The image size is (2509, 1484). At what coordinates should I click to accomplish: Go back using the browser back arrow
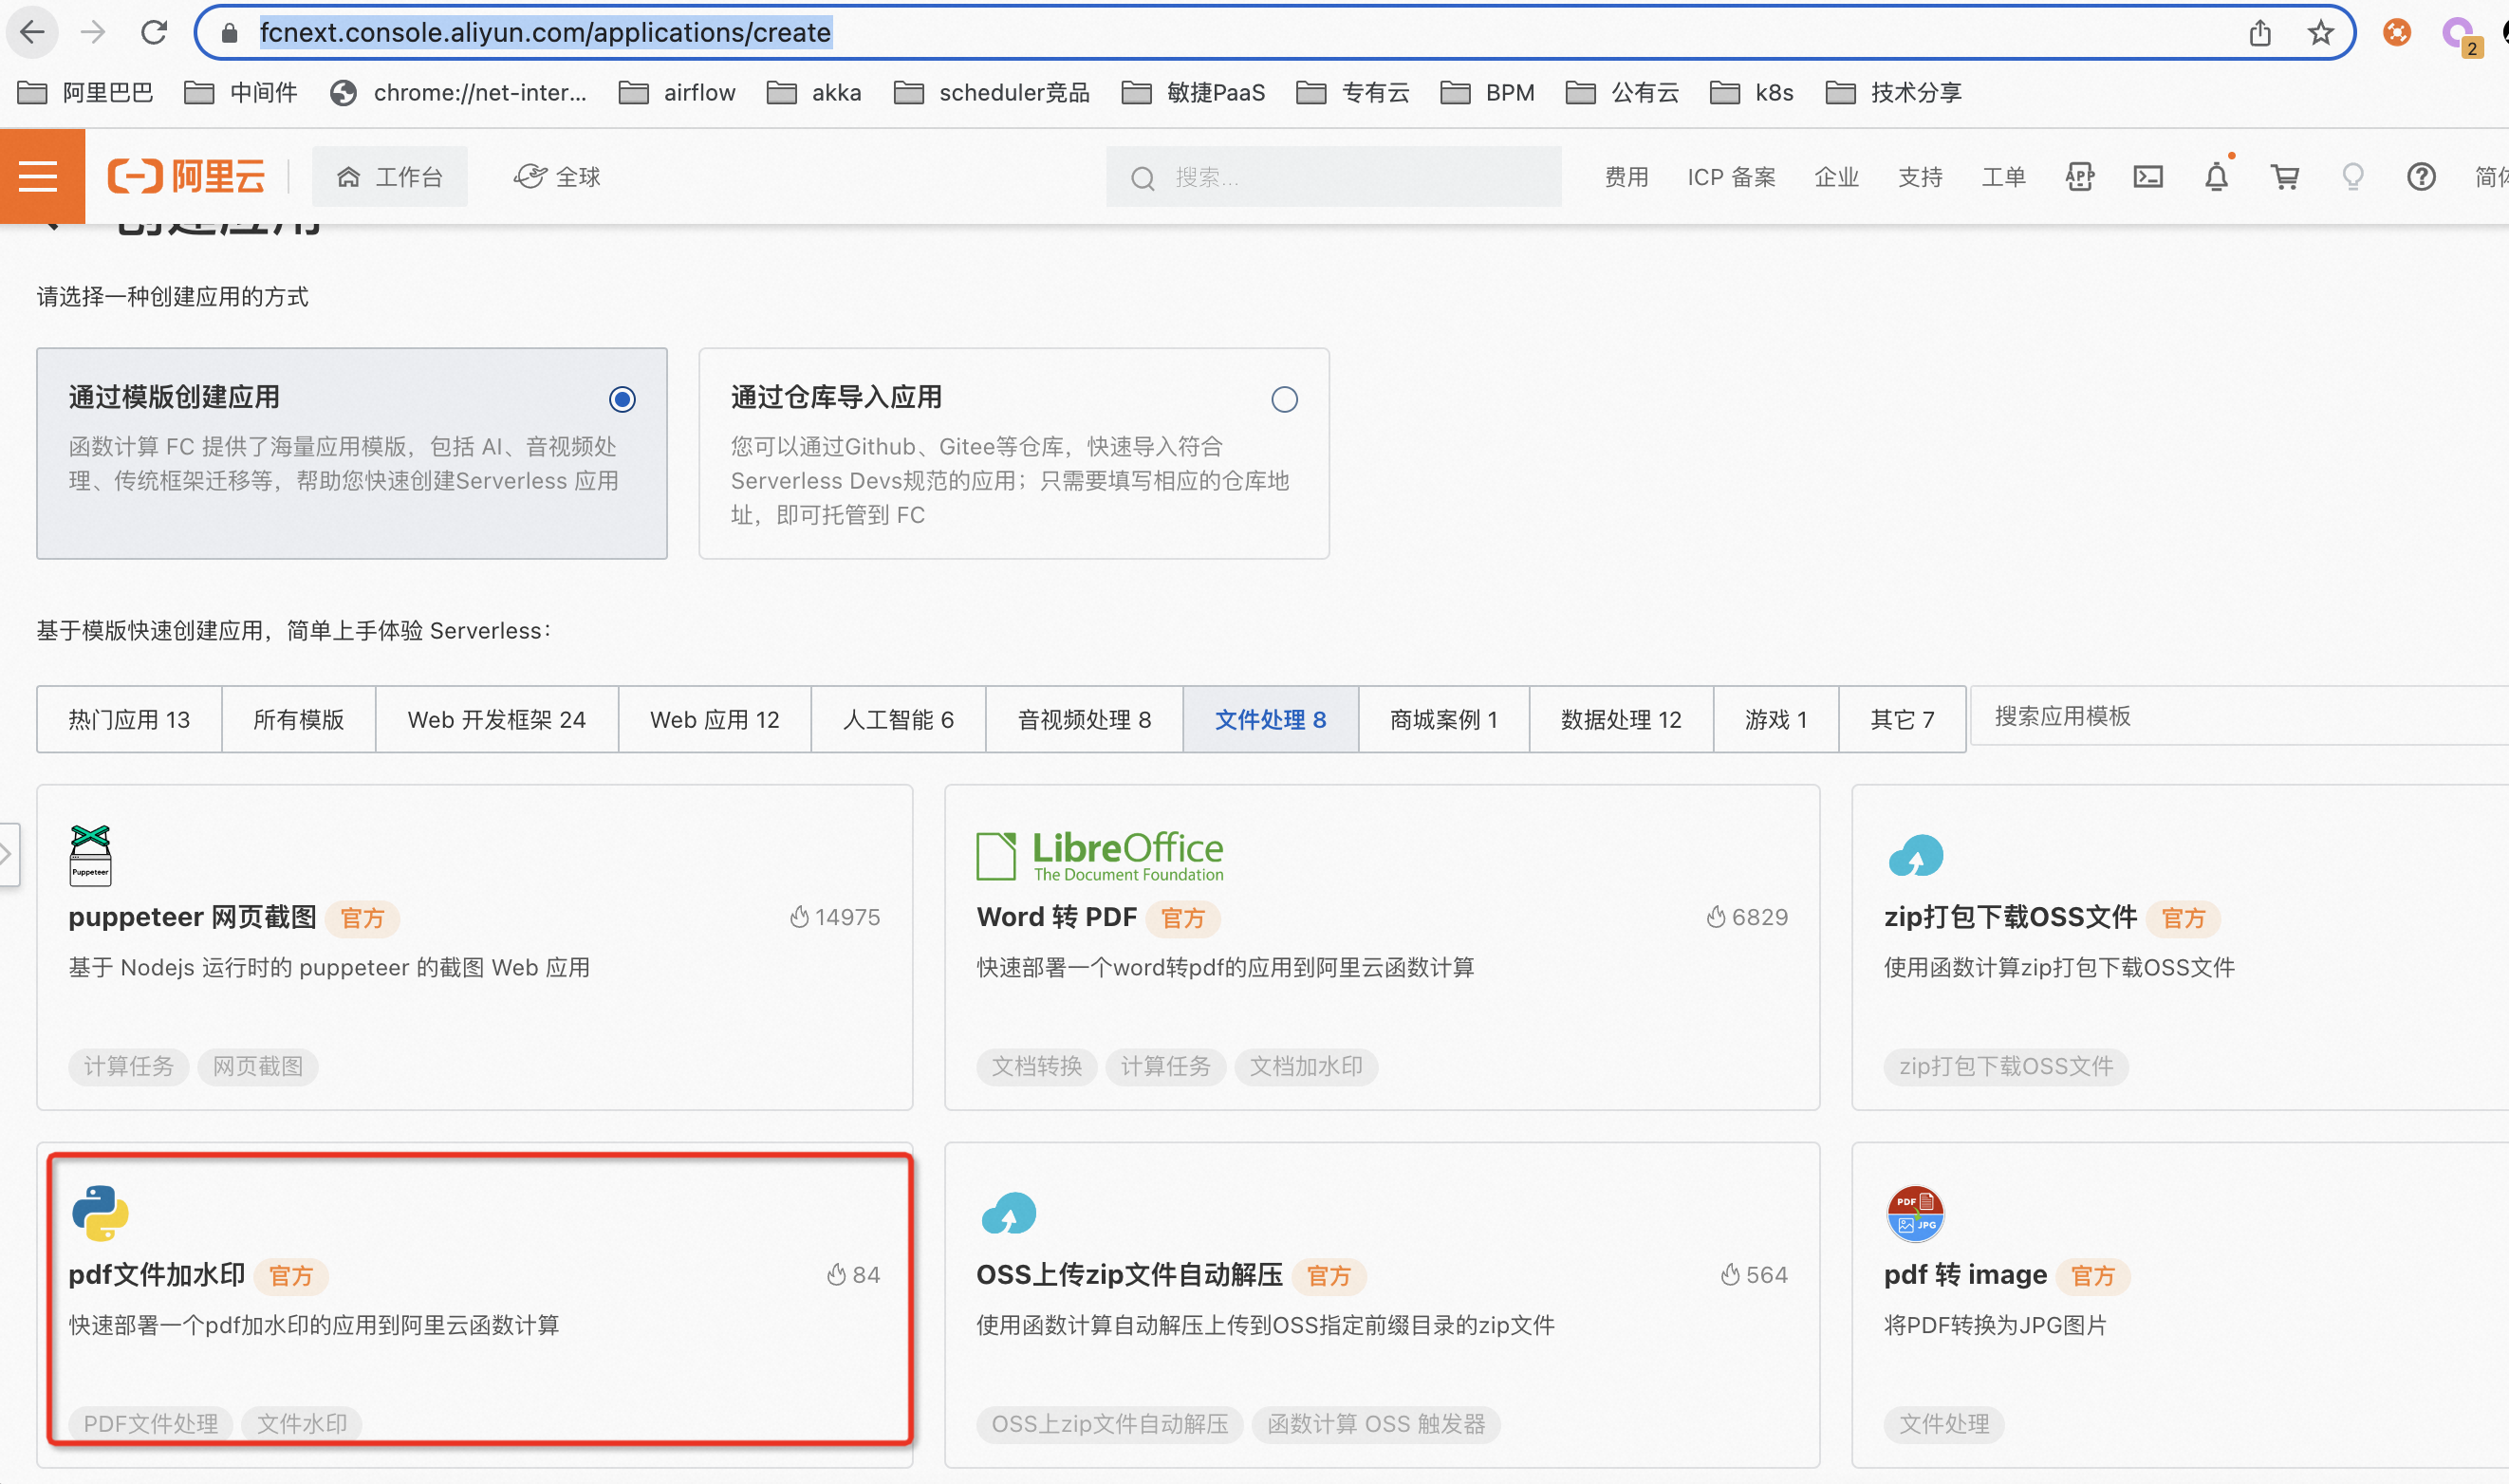click(x=32, y=33)
